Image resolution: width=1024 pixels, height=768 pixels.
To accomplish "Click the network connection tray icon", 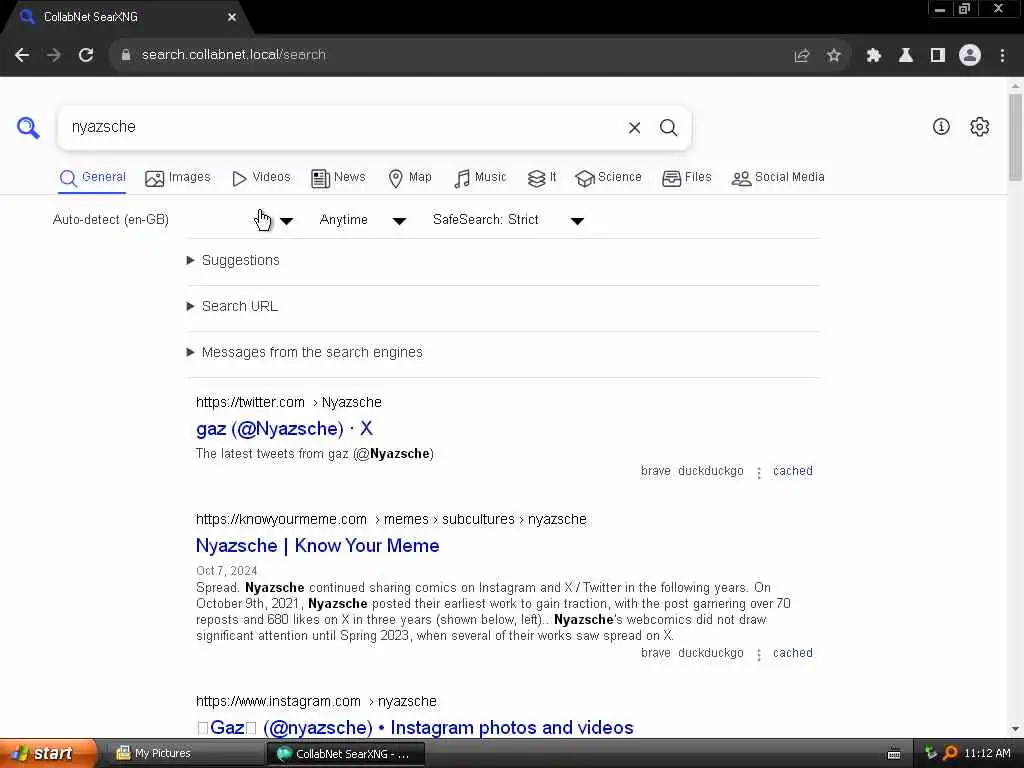I will (931, 754).
